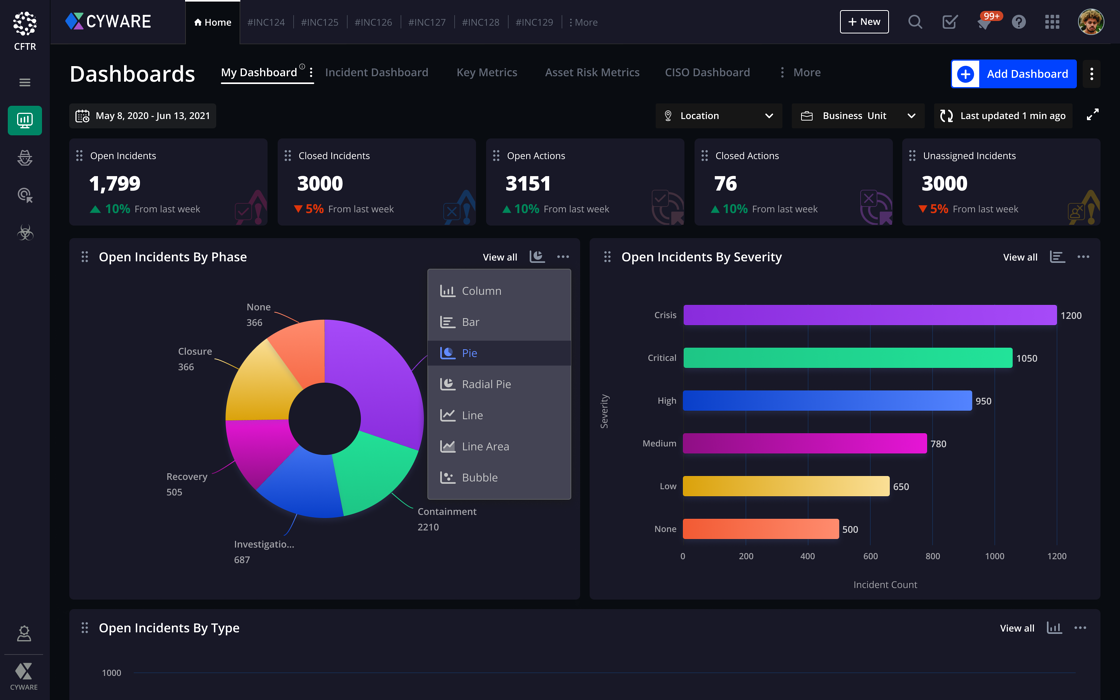Click chart type icon in Open Incidents By Type

tap(1054, 628)
